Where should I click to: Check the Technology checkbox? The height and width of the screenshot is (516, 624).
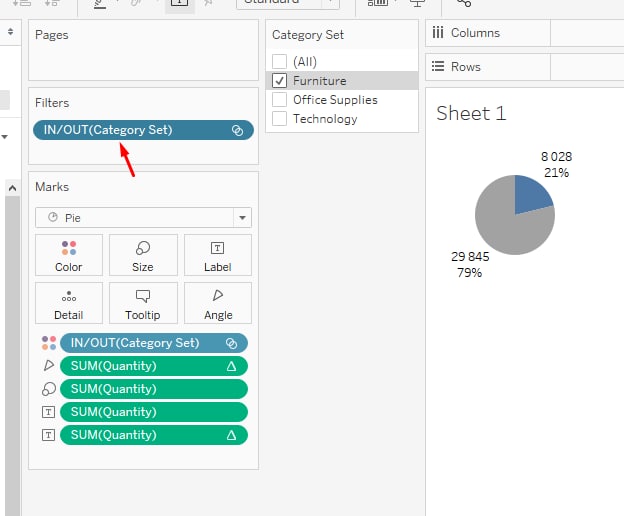click(x=279, y=119)
